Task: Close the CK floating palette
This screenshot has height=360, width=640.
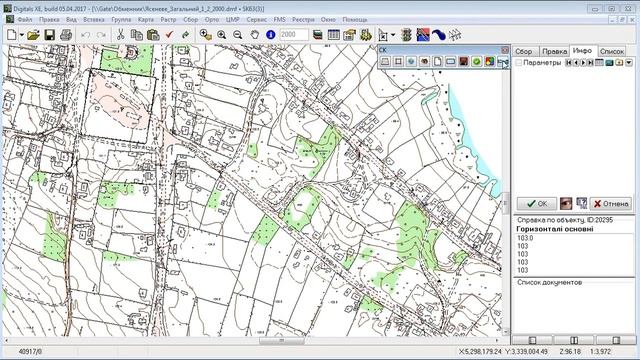Action: click(505, 50)
